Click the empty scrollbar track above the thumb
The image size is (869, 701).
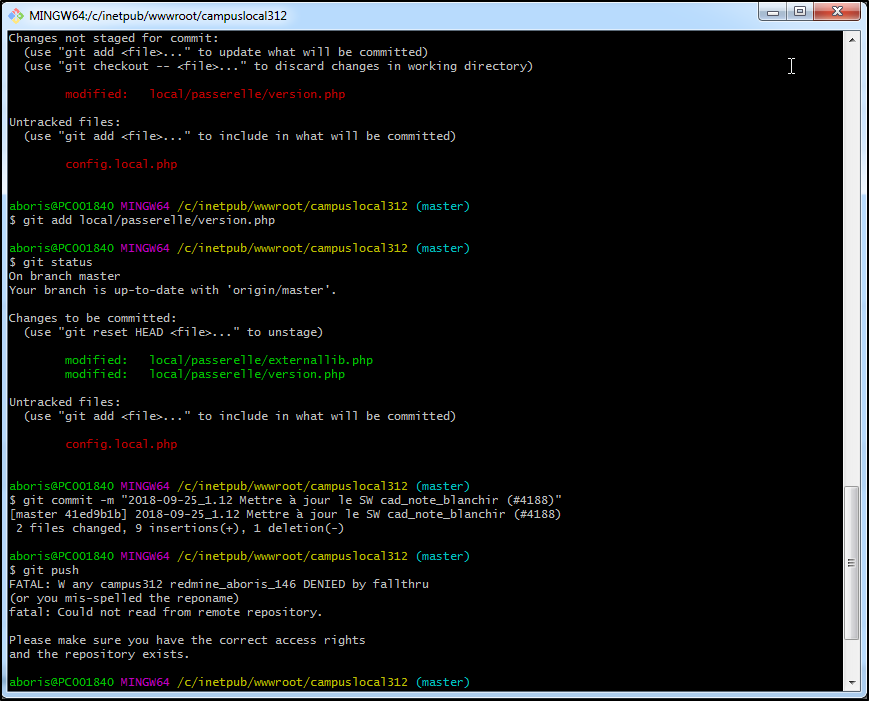click(852, 260)
